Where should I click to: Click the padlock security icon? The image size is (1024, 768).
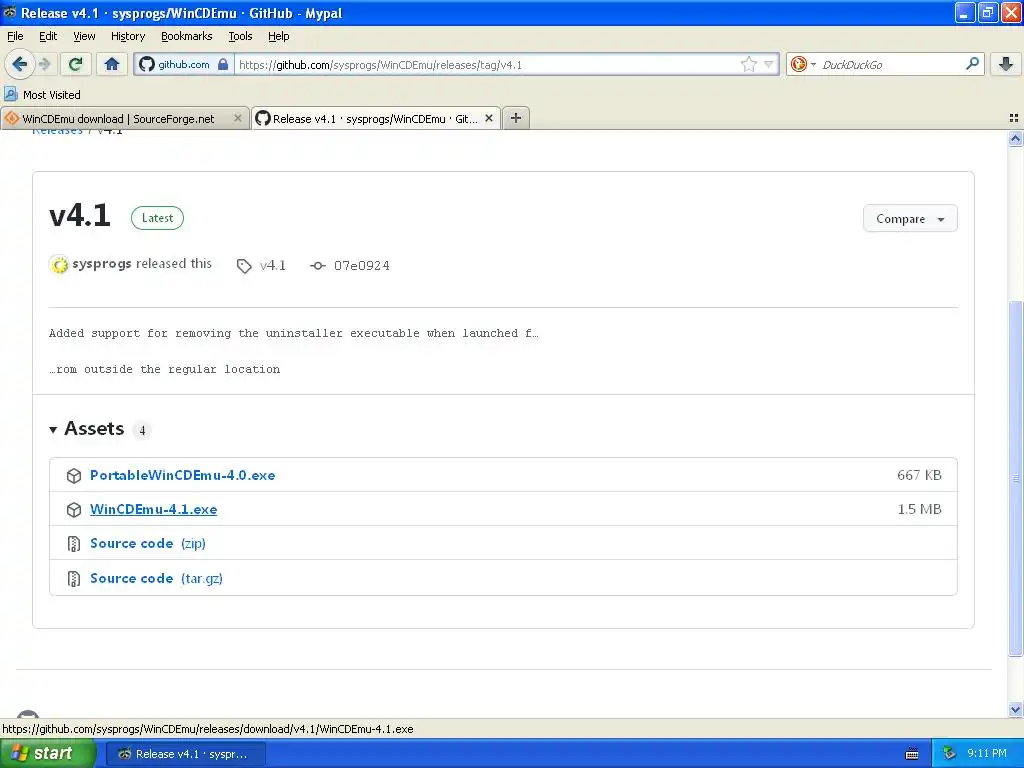tap(223, 64)
